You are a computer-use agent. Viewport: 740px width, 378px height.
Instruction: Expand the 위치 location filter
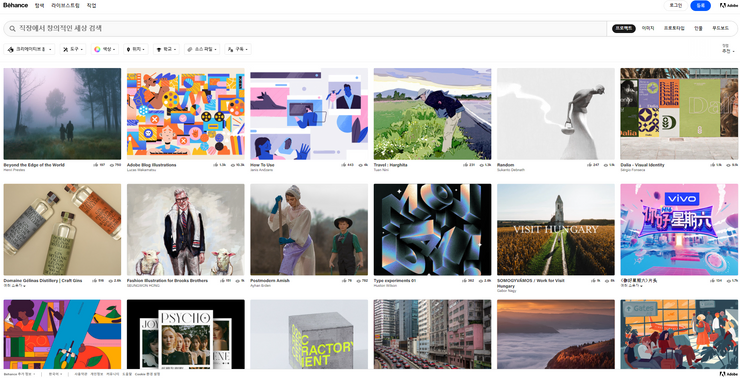pos(136,49)
